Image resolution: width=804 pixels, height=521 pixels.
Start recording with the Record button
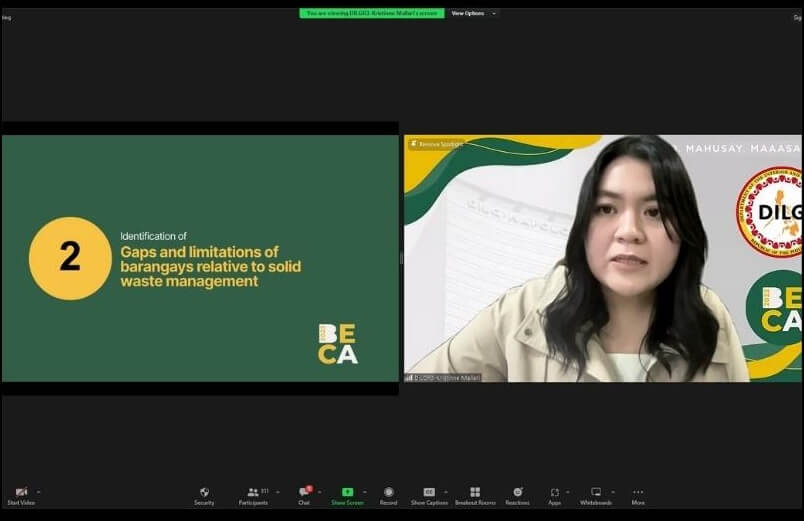[388, 493]
